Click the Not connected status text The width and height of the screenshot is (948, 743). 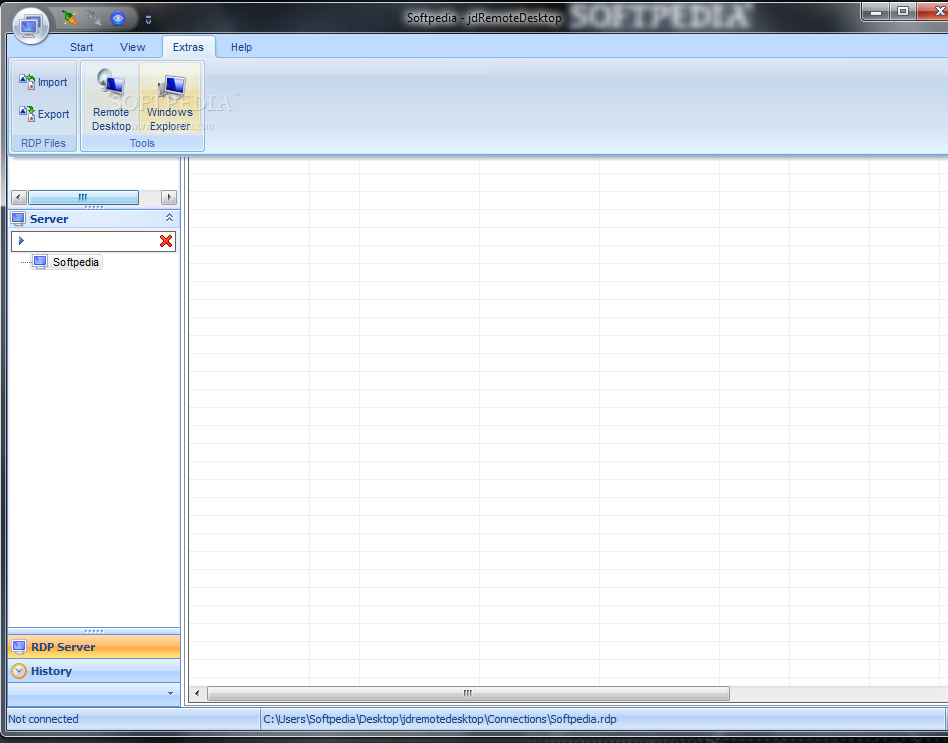coord(44,719)
